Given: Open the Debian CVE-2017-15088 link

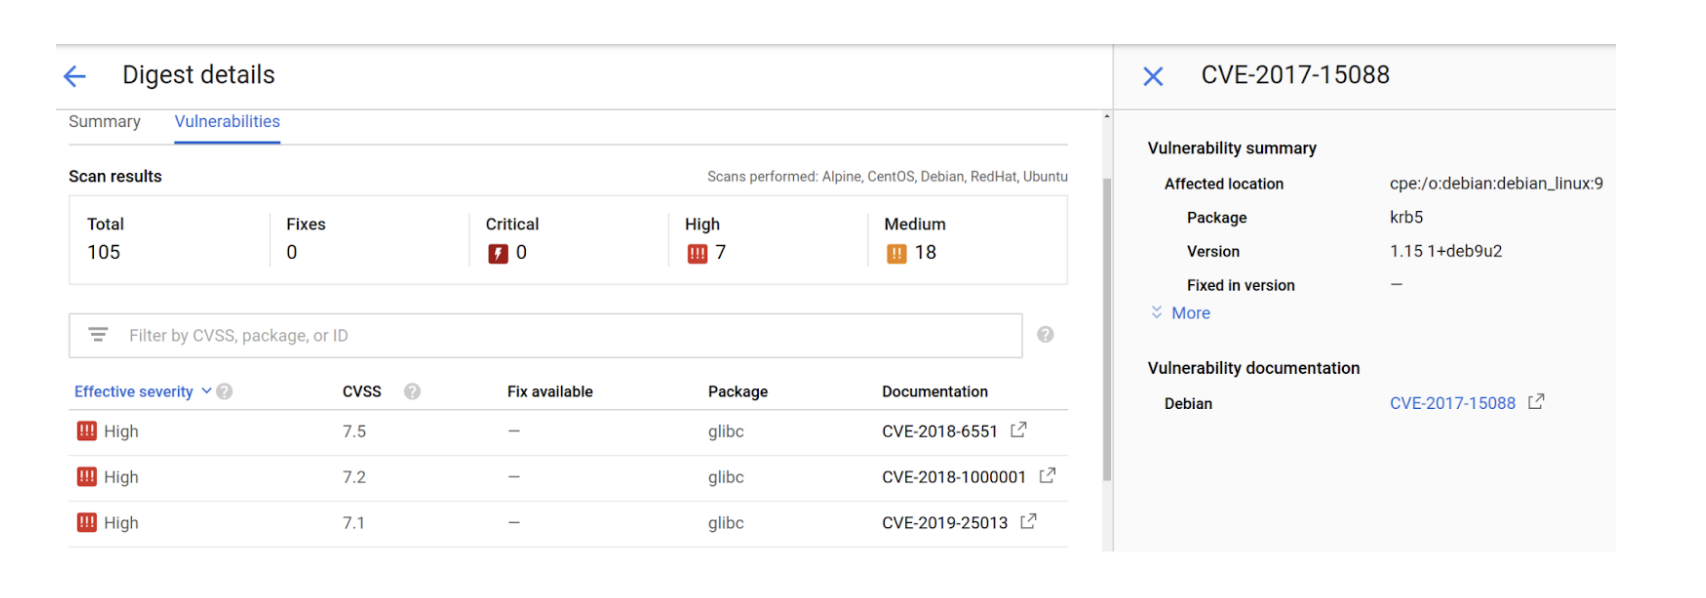Looking at the screenshot, I should pyautogui.click(x=1452, y=403).
